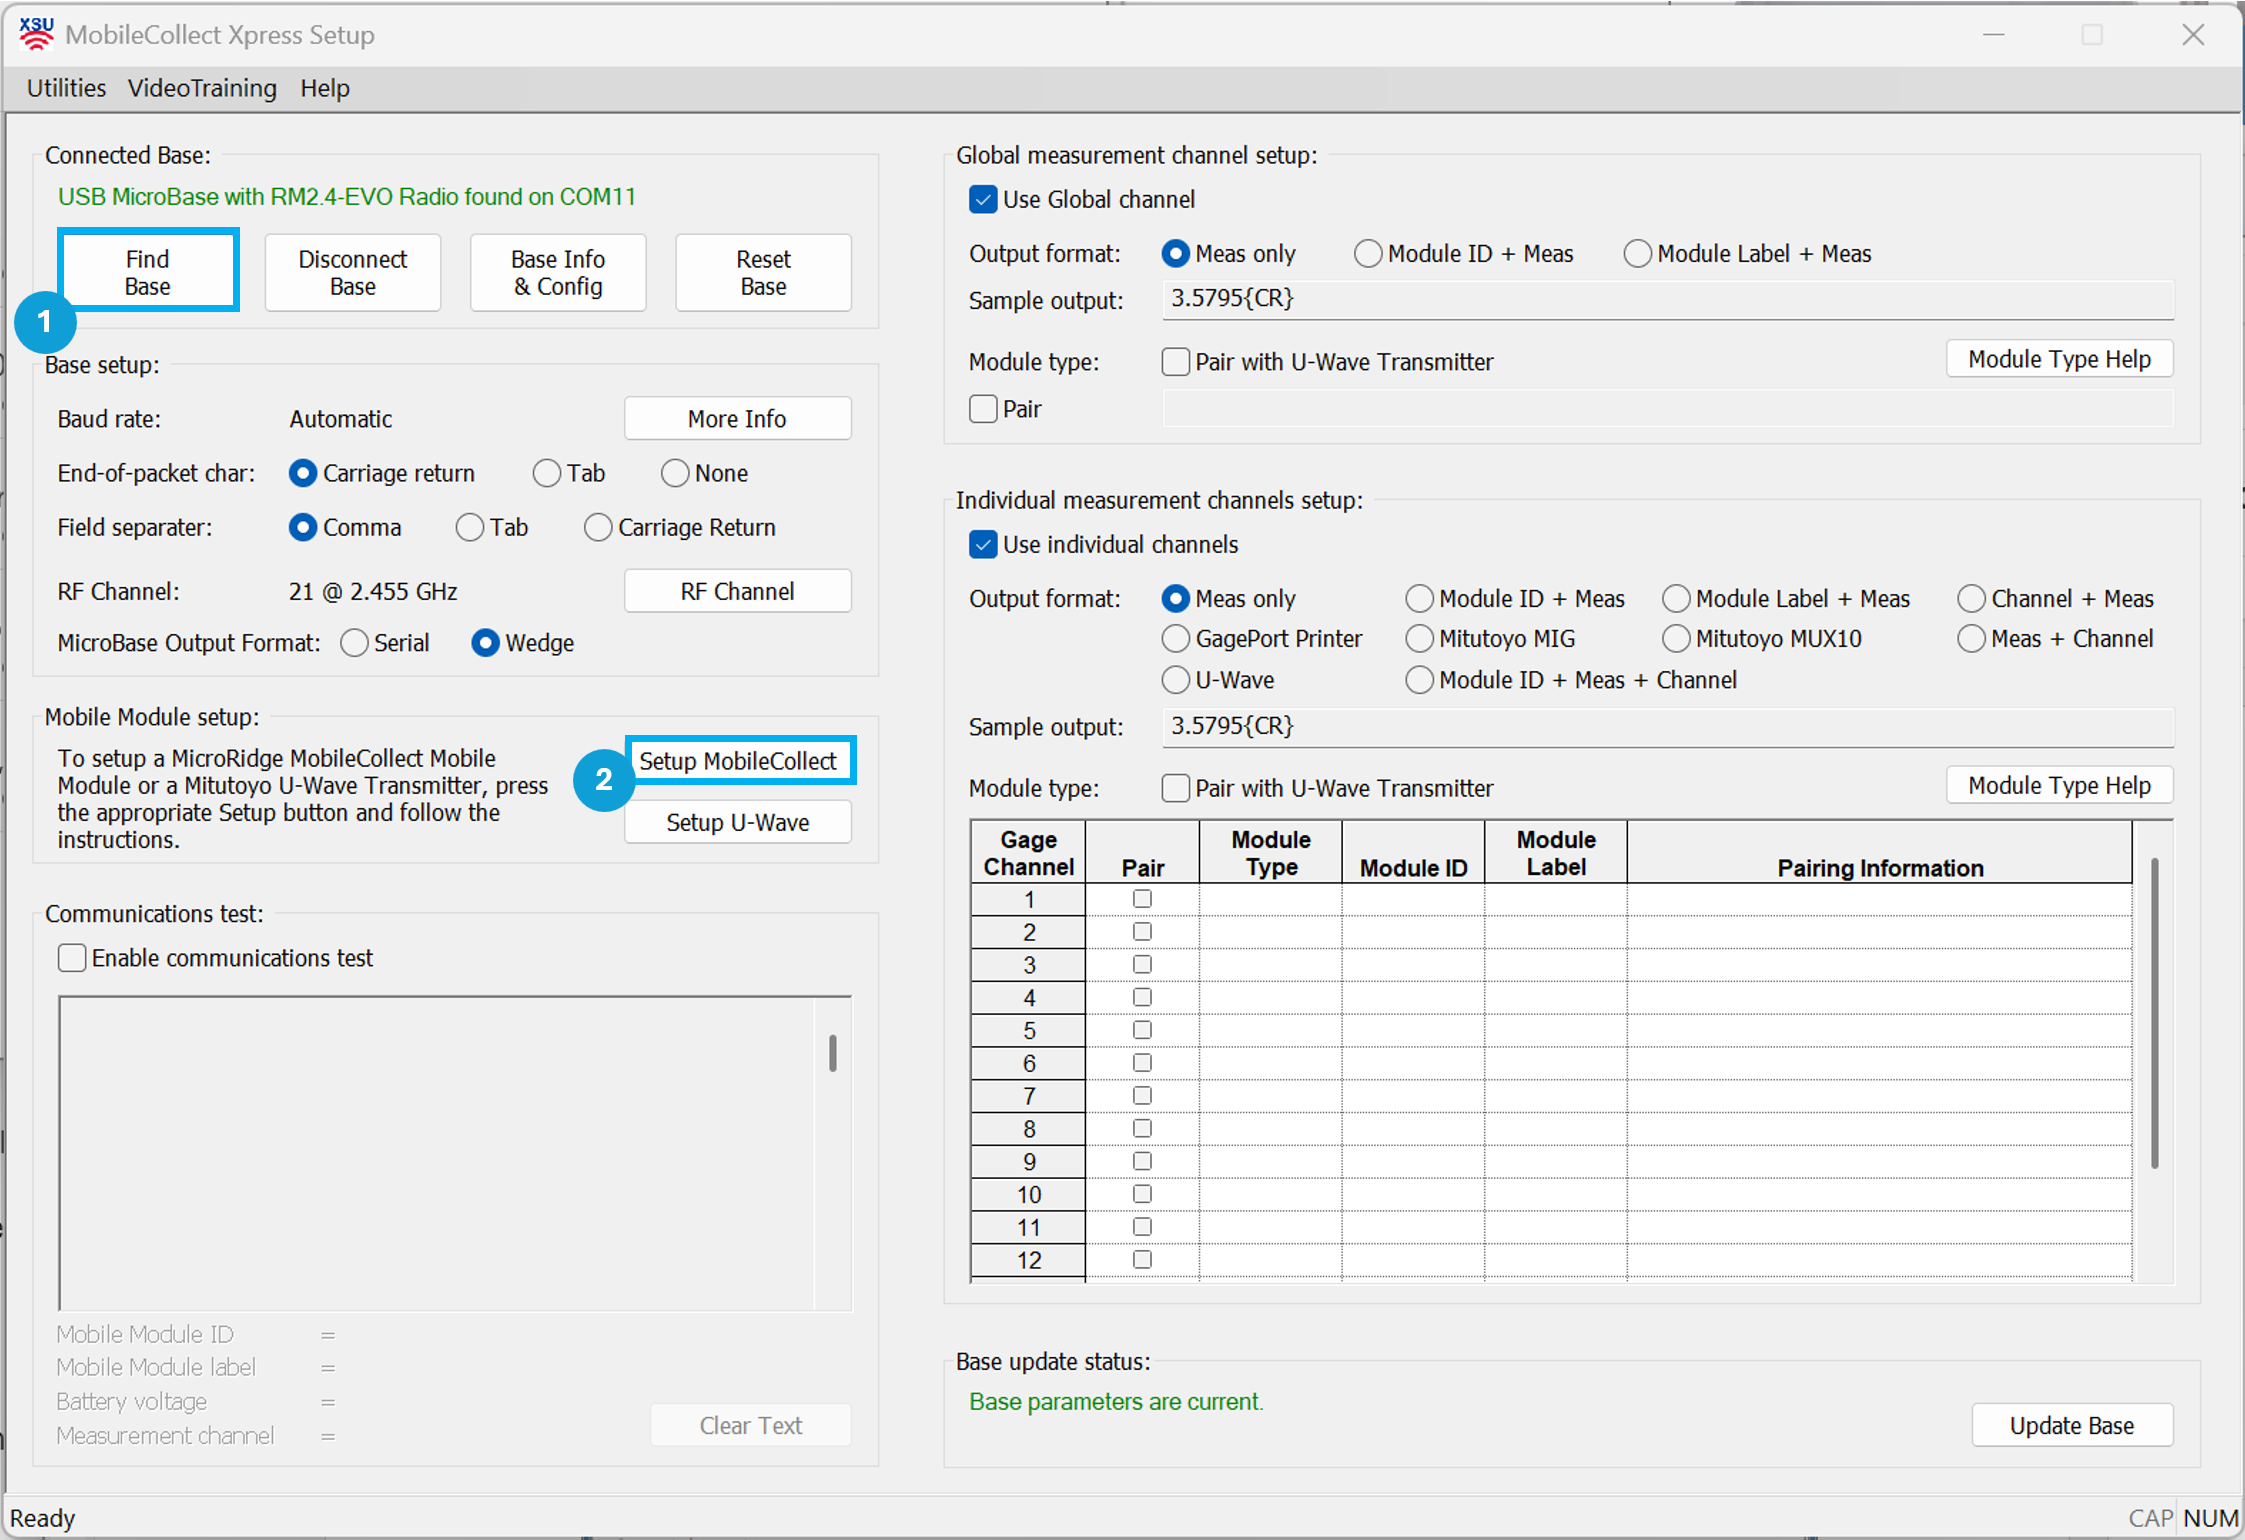This screenshot has width=2245, height=1540.
Task: Click the Update Base button
Action: 2072,1425
